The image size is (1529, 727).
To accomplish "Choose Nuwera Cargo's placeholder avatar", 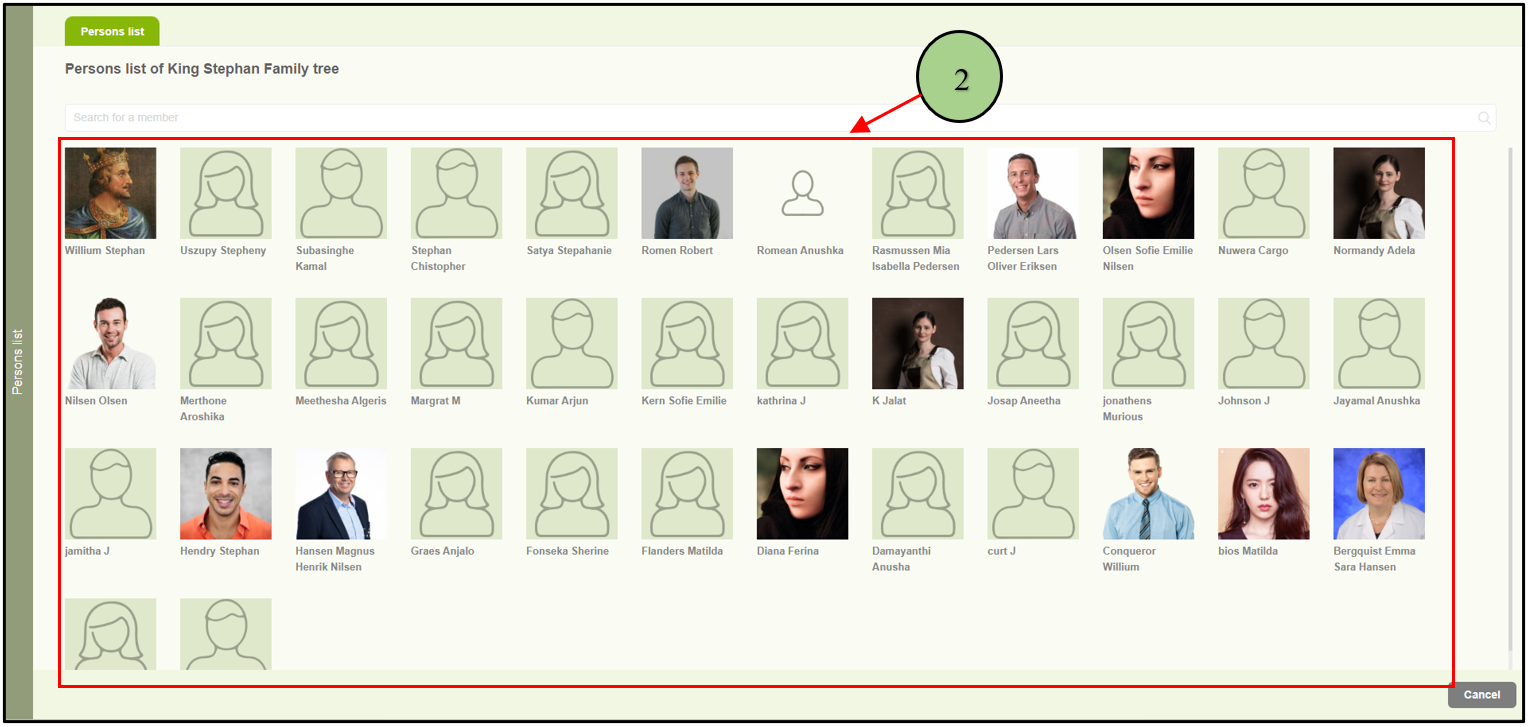I will (x=1263, y=193).
